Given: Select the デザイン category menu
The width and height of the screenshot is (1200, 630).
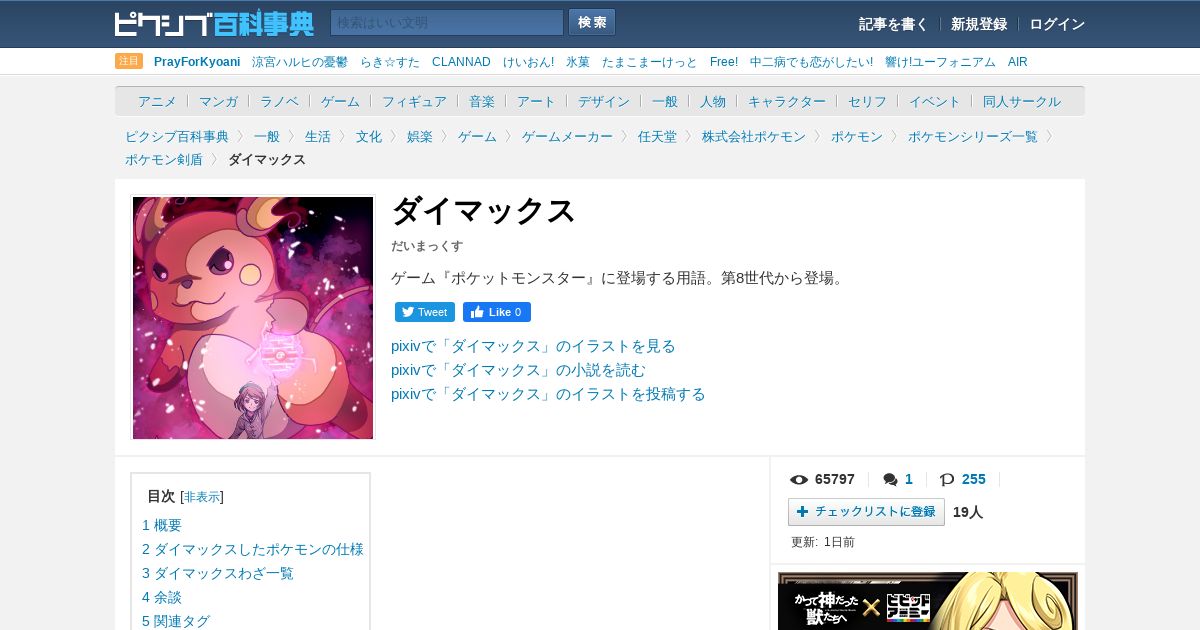Looking at the screenshot, I should pos(604,101).
